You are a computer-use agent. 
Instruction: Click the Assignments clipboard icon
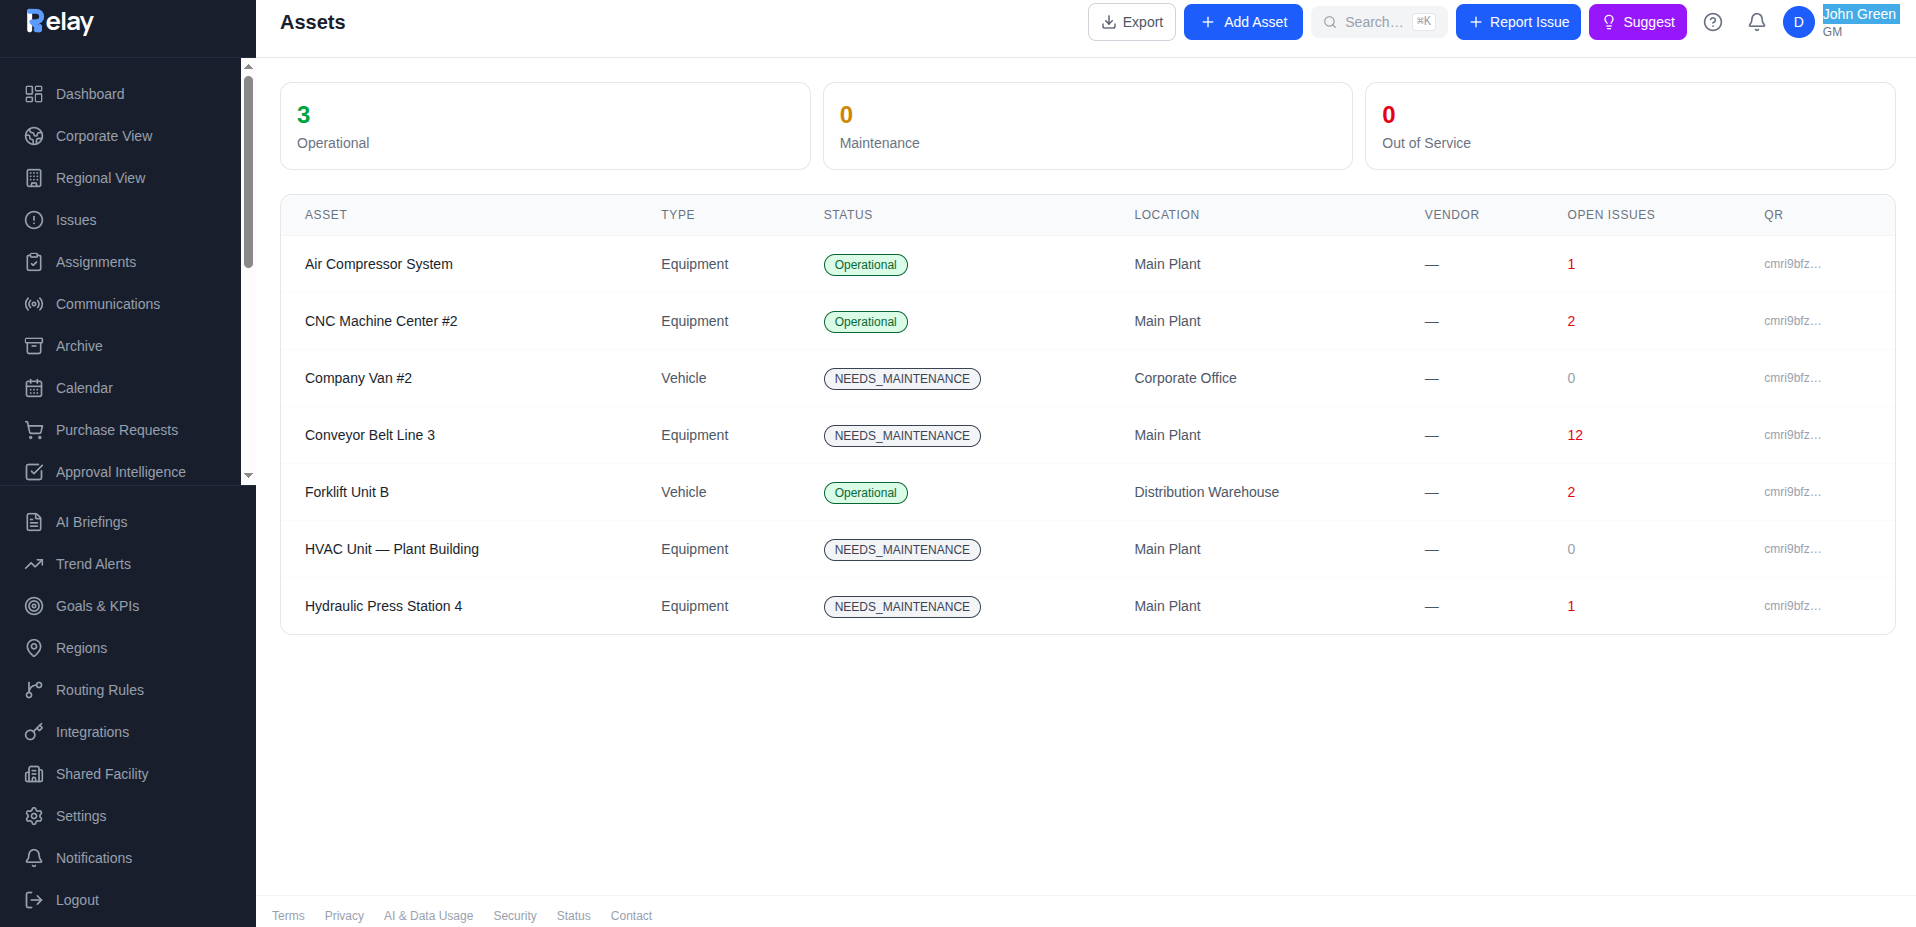click(x=34, y=262)
